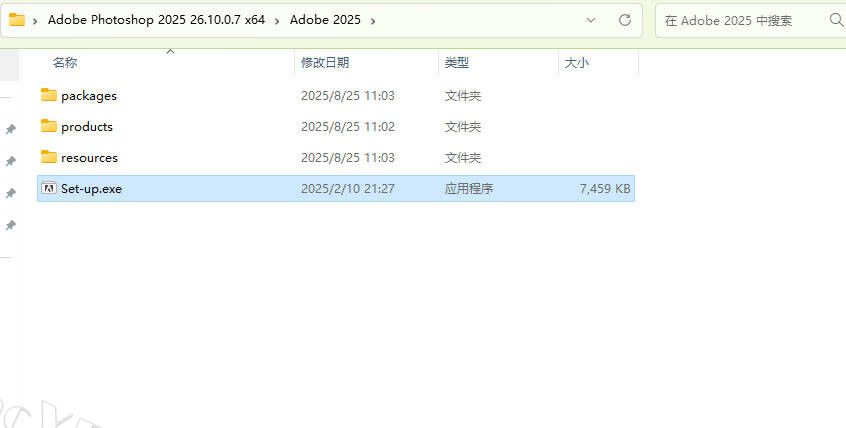This screenshot has height=428, width=846.
Task: Expand chevron before Adobe Photoshop 2025 breadcrumb
Action: (x=35, y=21)
